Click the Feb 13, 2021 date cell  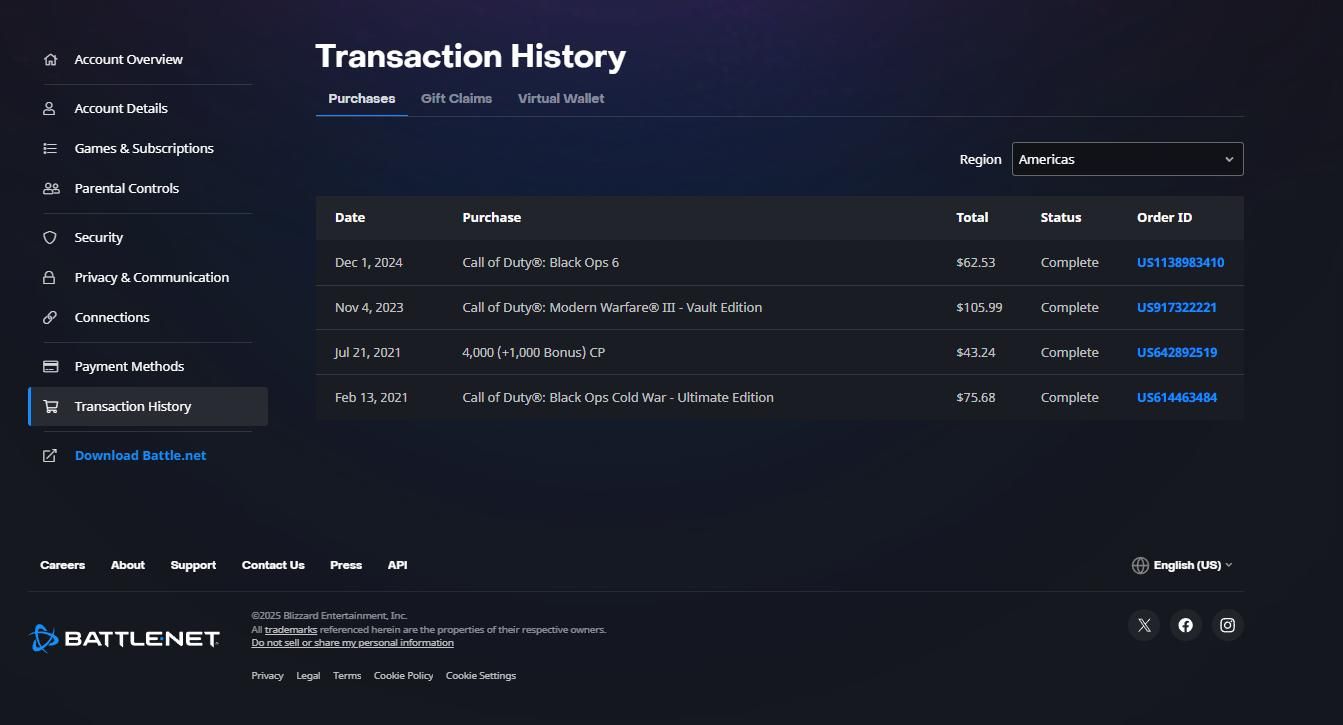click(371, 398)
